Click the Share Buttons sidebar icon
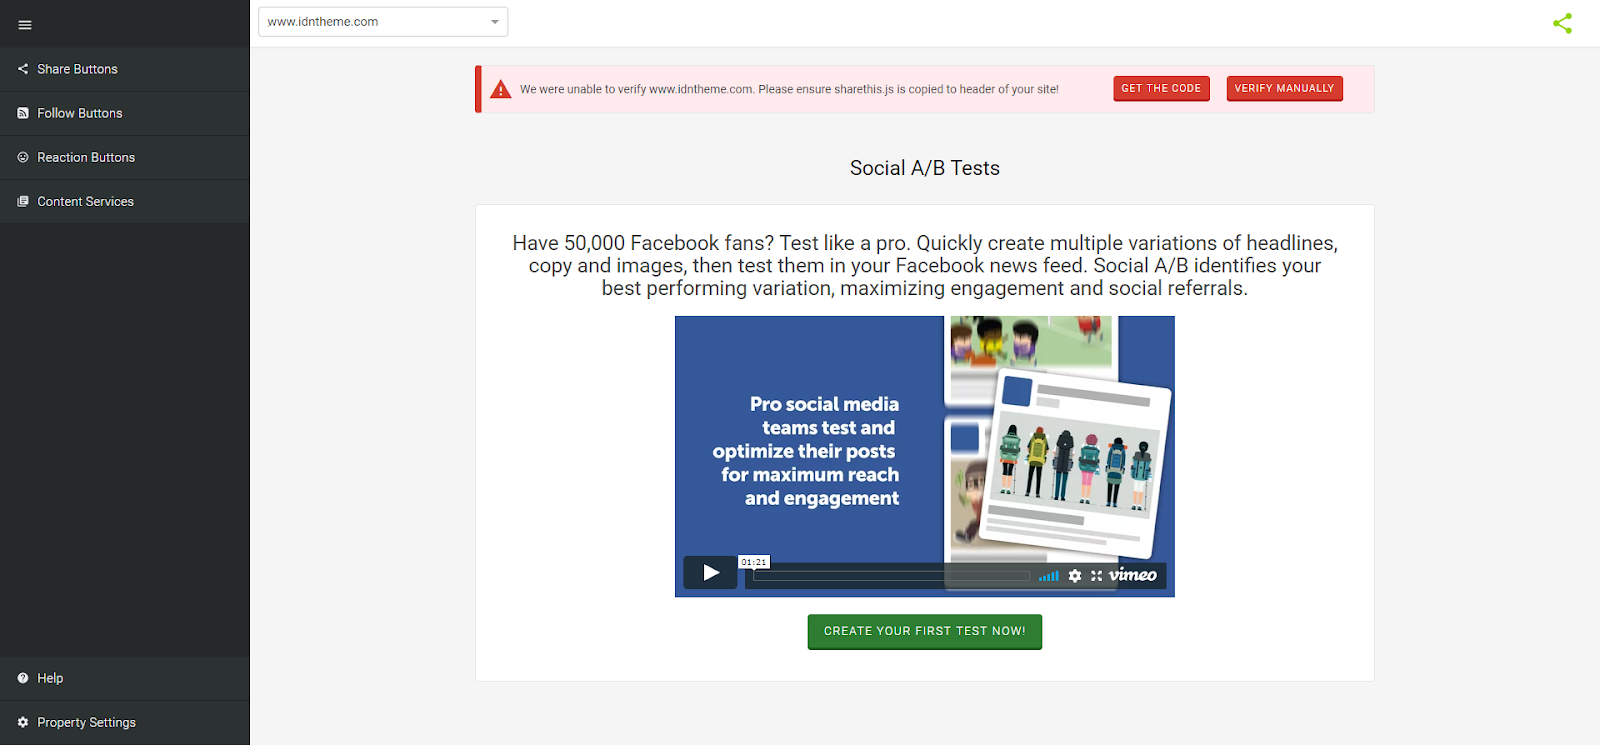 pos(23,69)
